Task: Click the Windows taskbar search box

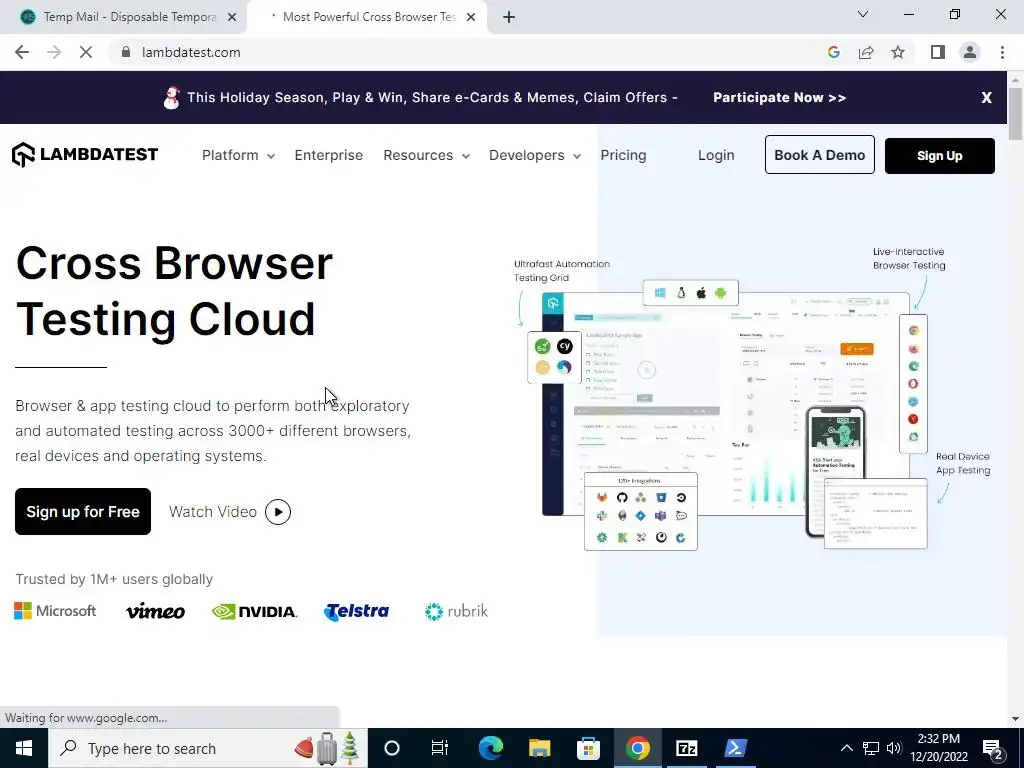Action: (208, 748)
